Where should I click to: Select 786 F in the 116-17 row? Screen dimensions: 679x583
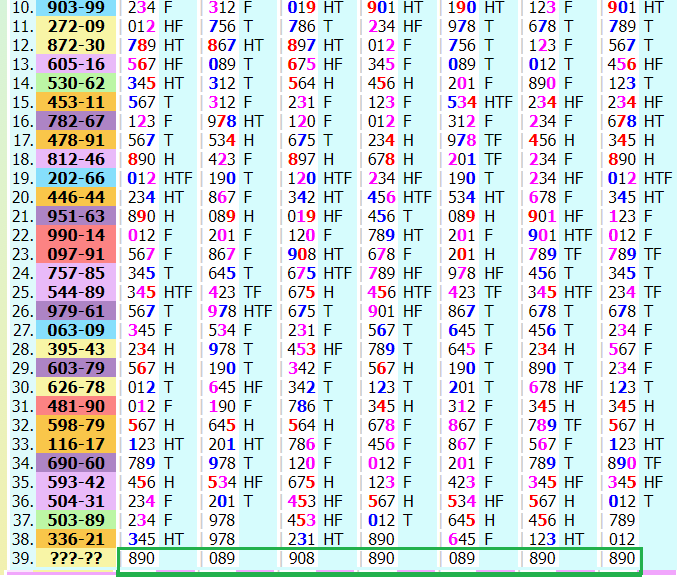pyautogui.click(x=310, y=444)
